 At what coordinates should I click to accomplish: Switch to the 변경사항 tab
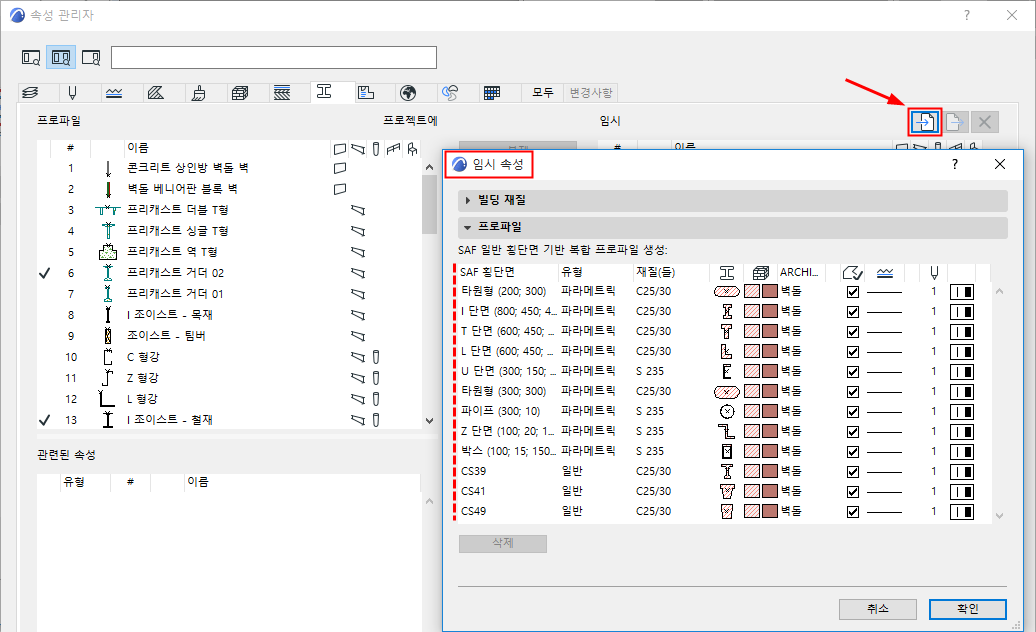591,92
